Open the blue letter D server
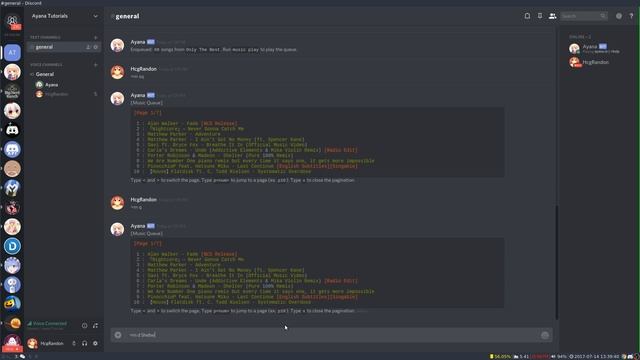The image size is (640, 360). 12,246
